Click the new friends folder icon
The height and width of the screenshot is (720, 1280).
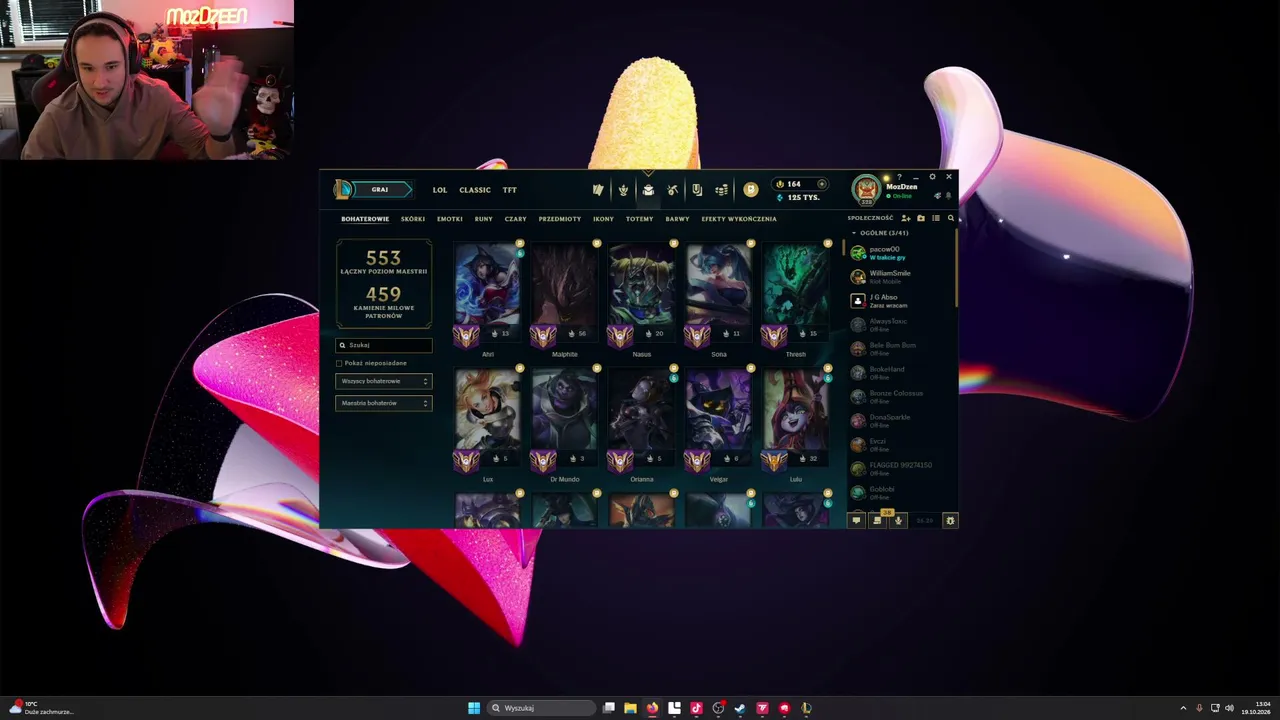[x=921, y=218]
